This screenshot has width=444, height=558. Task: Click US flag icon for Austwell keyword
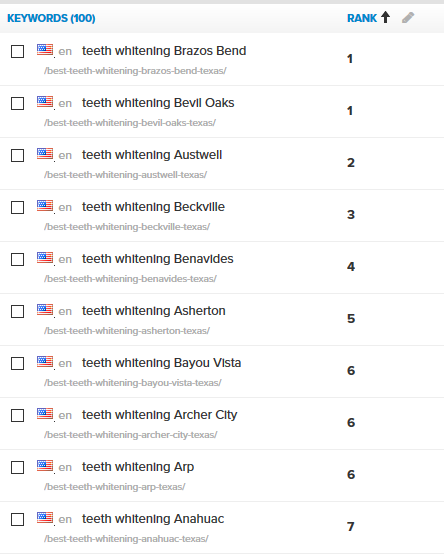tap(45, 153)
